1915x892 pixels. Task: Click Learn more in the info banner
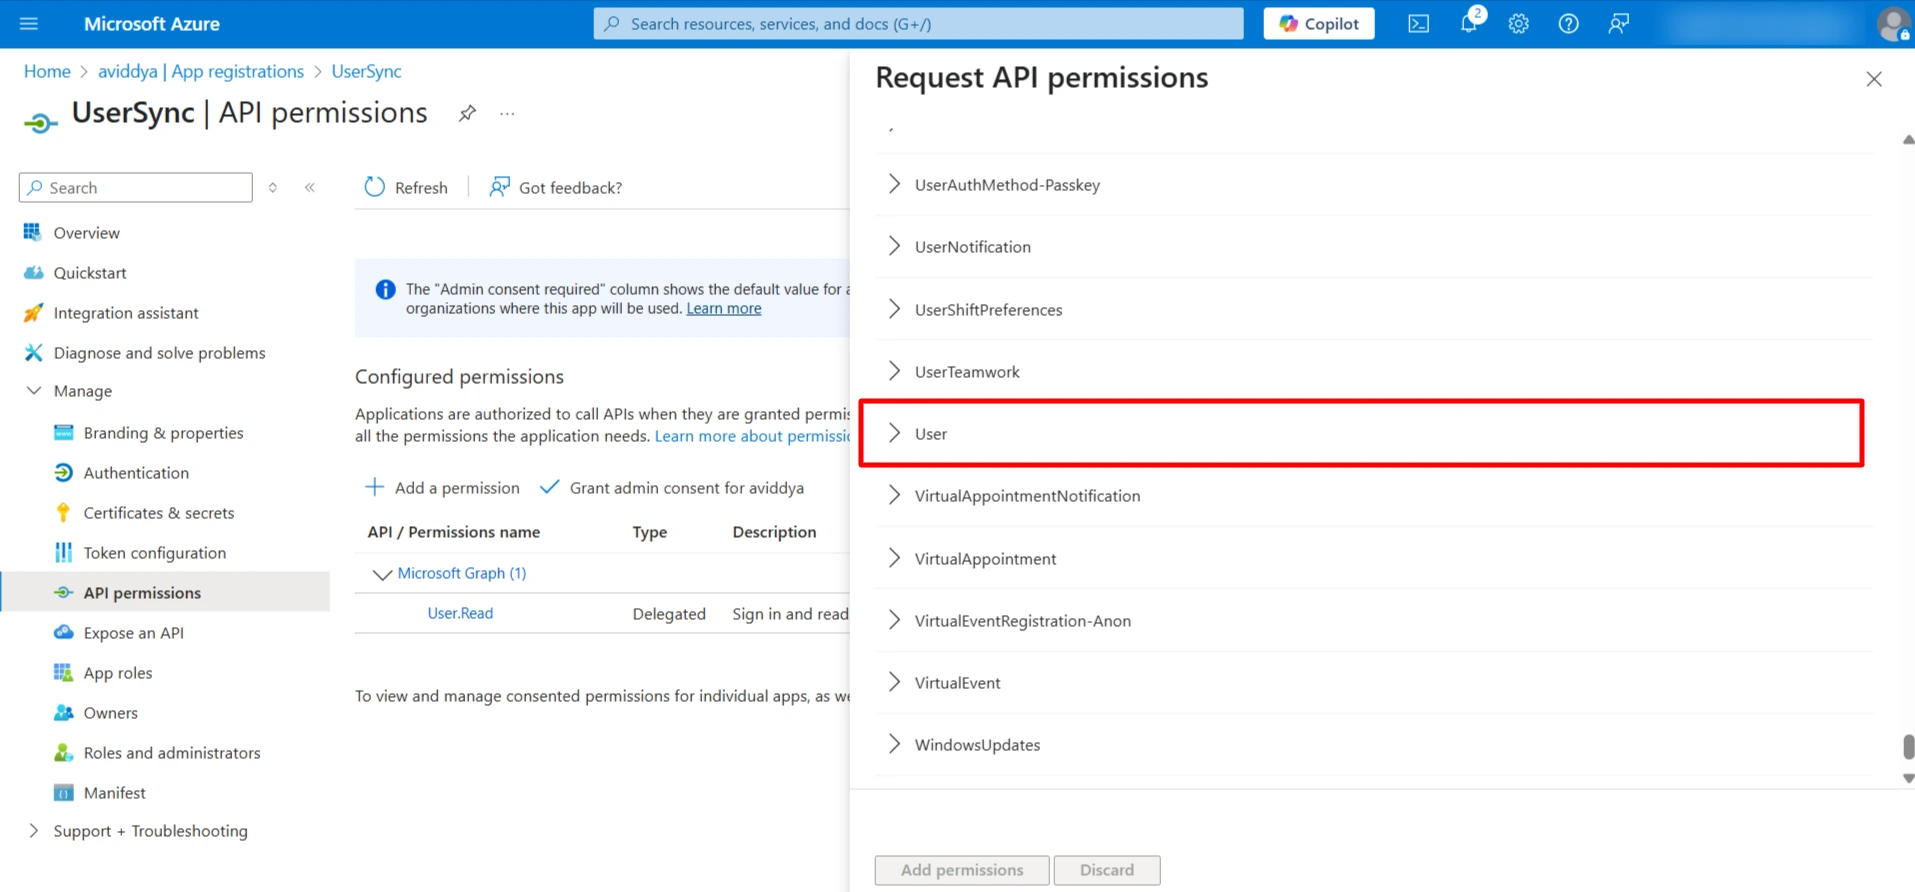click(x=723, y=308)
